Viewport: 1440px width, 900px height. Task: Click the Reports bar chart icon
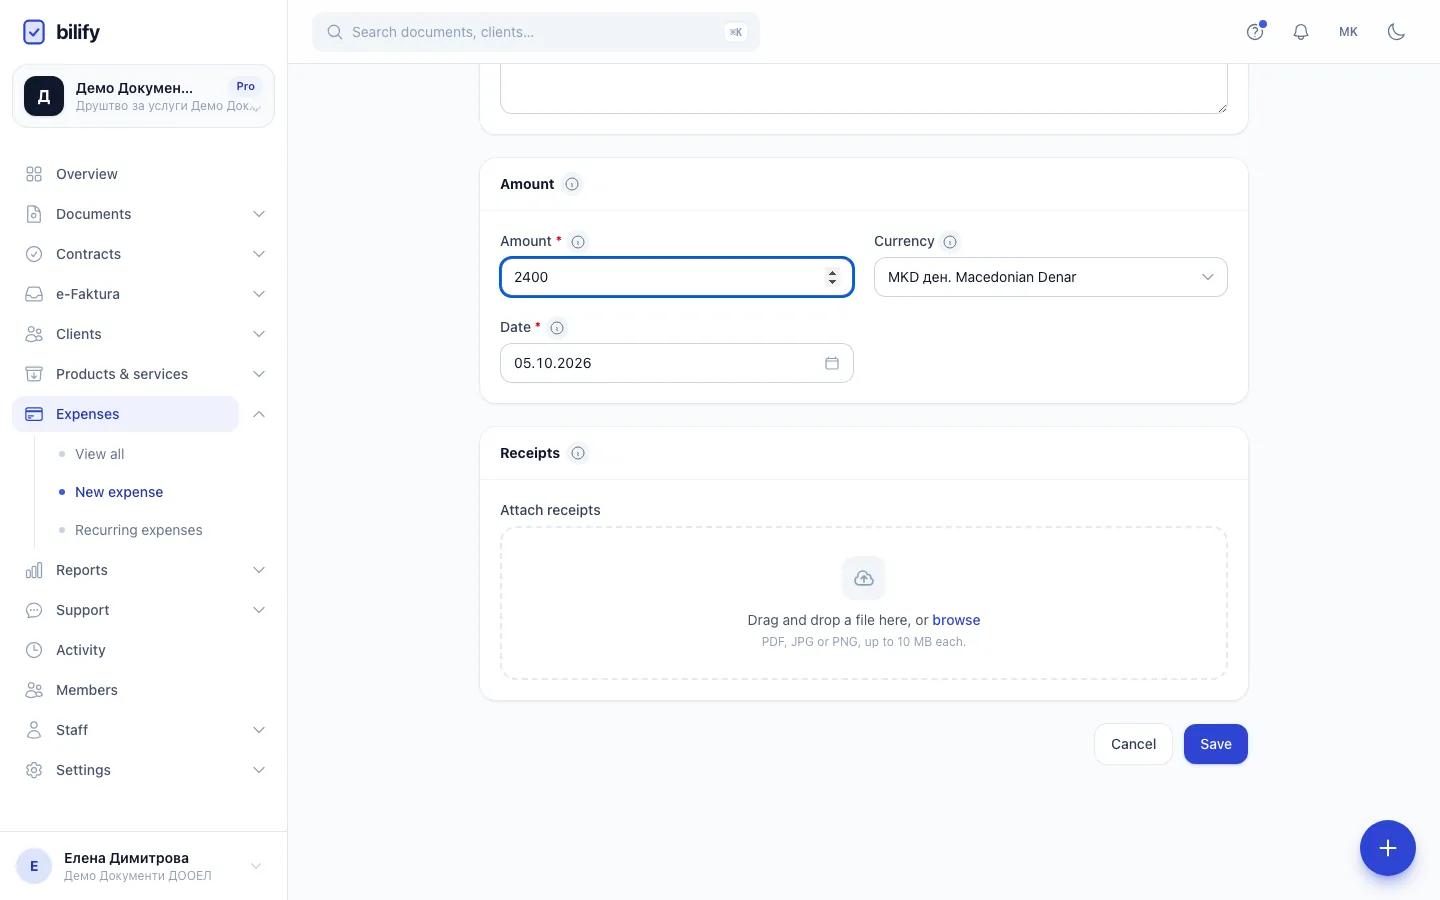(34, 570)
